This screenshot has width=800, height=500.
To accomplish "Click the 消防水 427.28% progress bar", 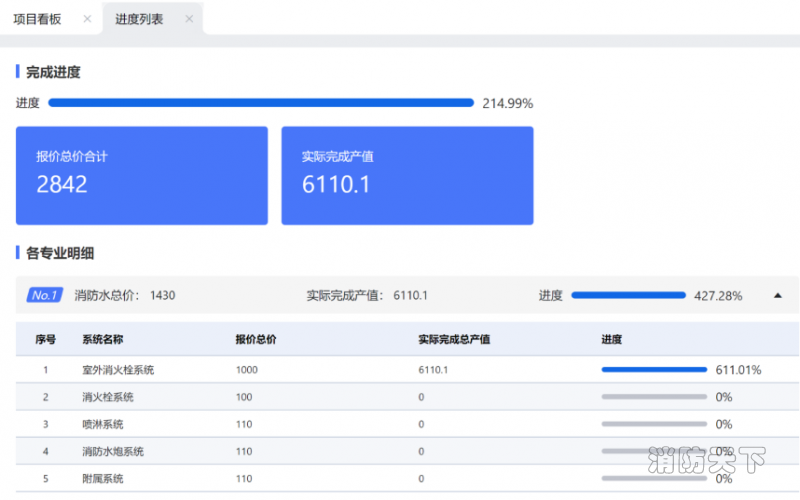I will (628, 295).
